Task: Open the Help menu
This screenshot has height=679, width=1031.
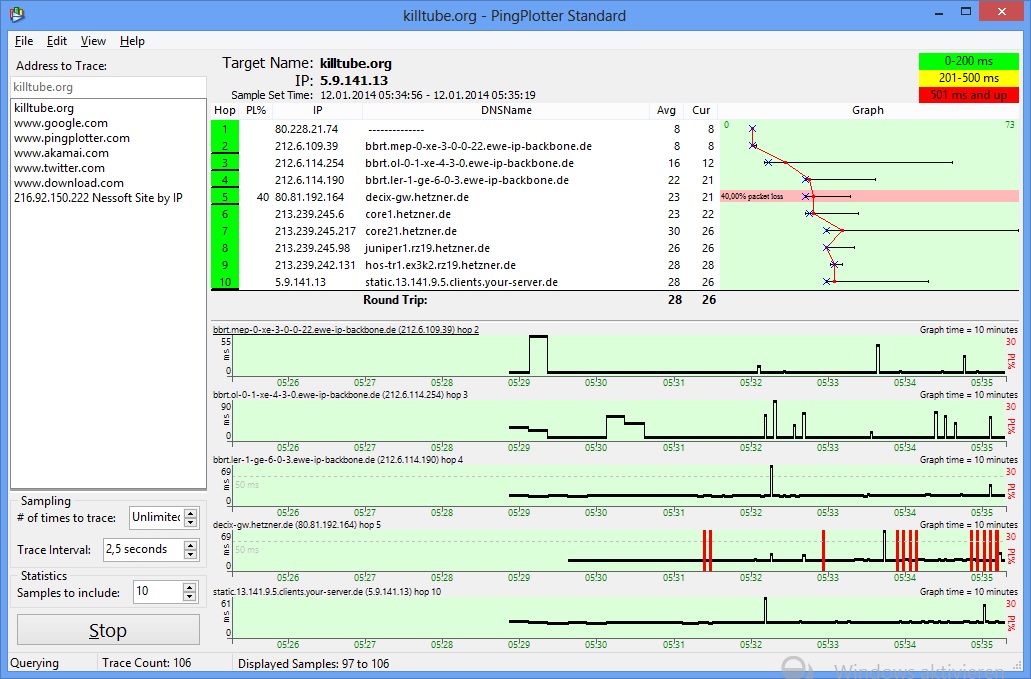Action: [x=132, y=41]
